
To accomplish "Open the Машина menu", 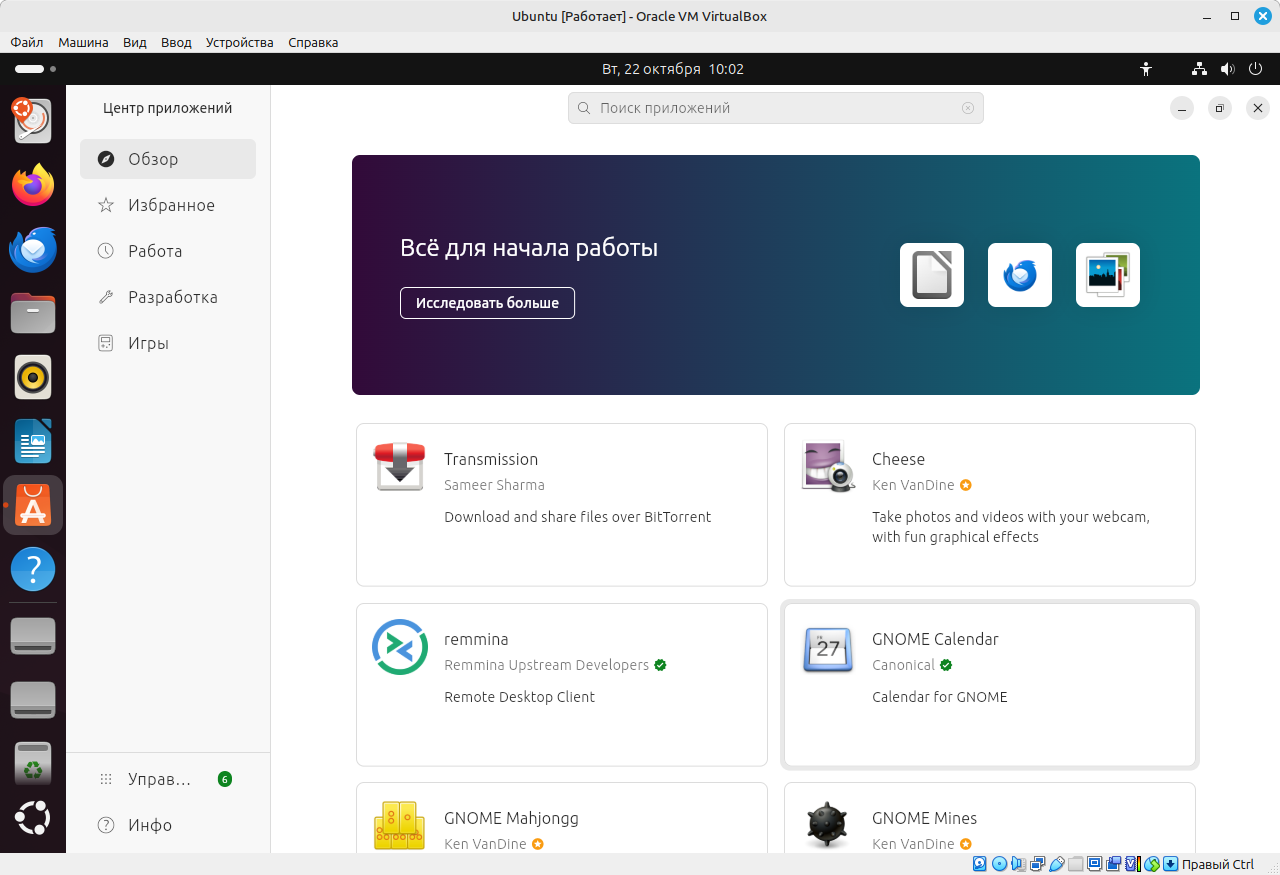I will pyautogui.click(x=83, y=42).
